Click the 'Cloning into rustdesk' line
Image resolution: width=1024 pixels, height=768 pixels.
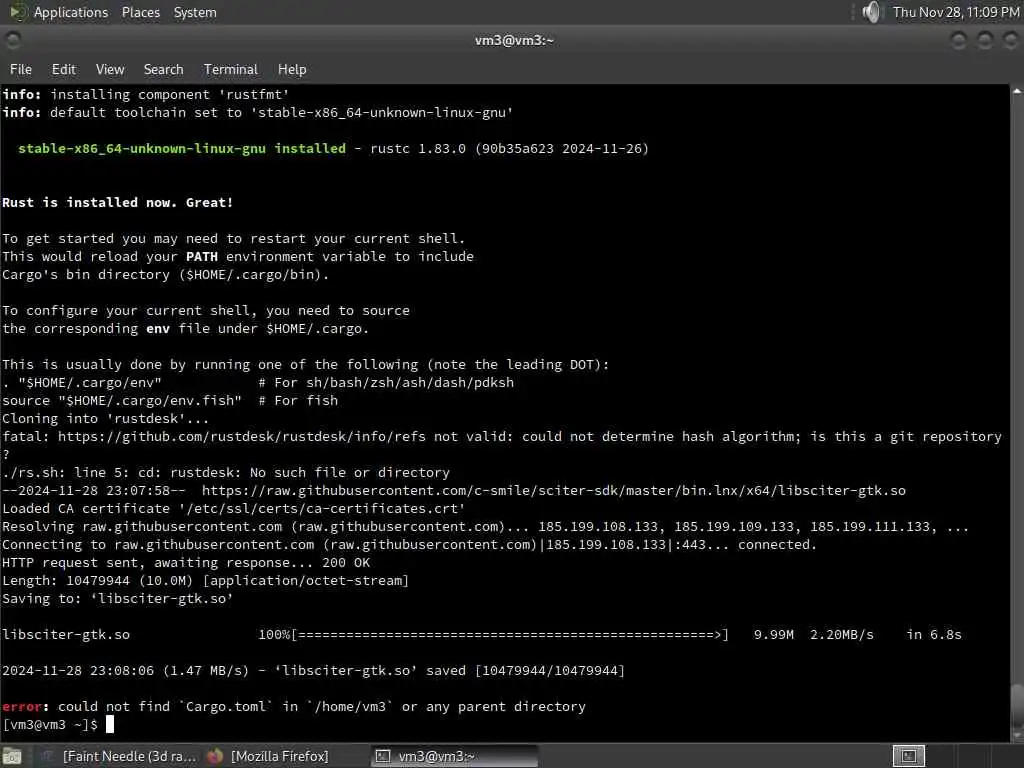(x=105, y=419)
